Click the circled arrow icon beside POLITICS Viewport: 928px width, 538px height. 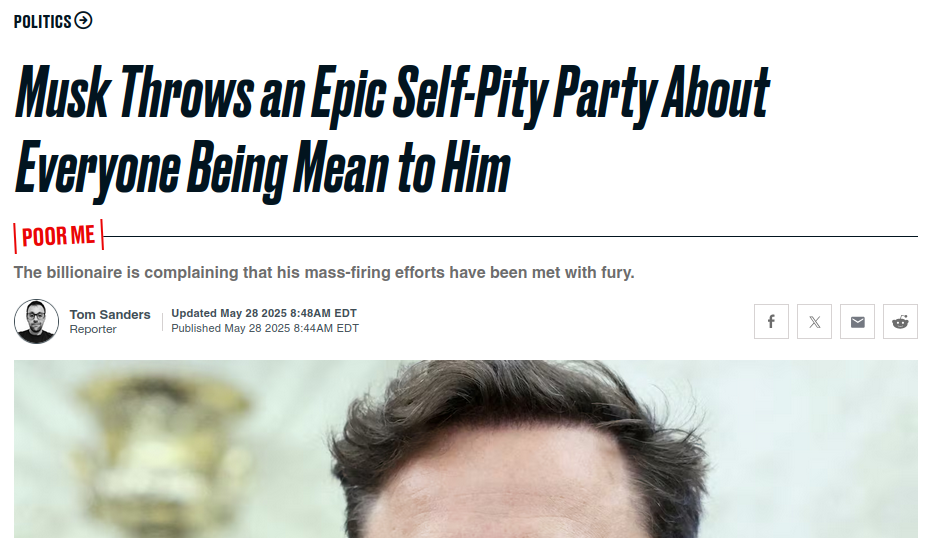(83, 21)
